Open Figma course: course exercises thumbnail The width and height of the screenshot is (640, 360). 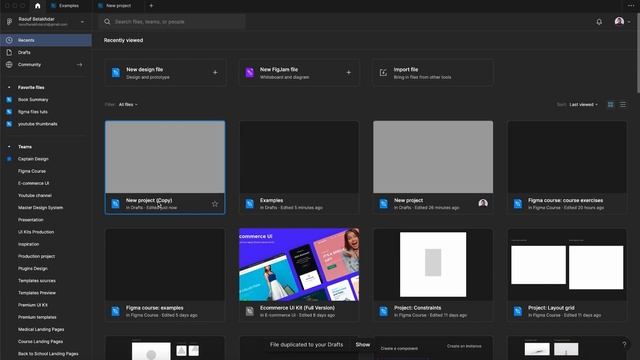click(567, 157)
